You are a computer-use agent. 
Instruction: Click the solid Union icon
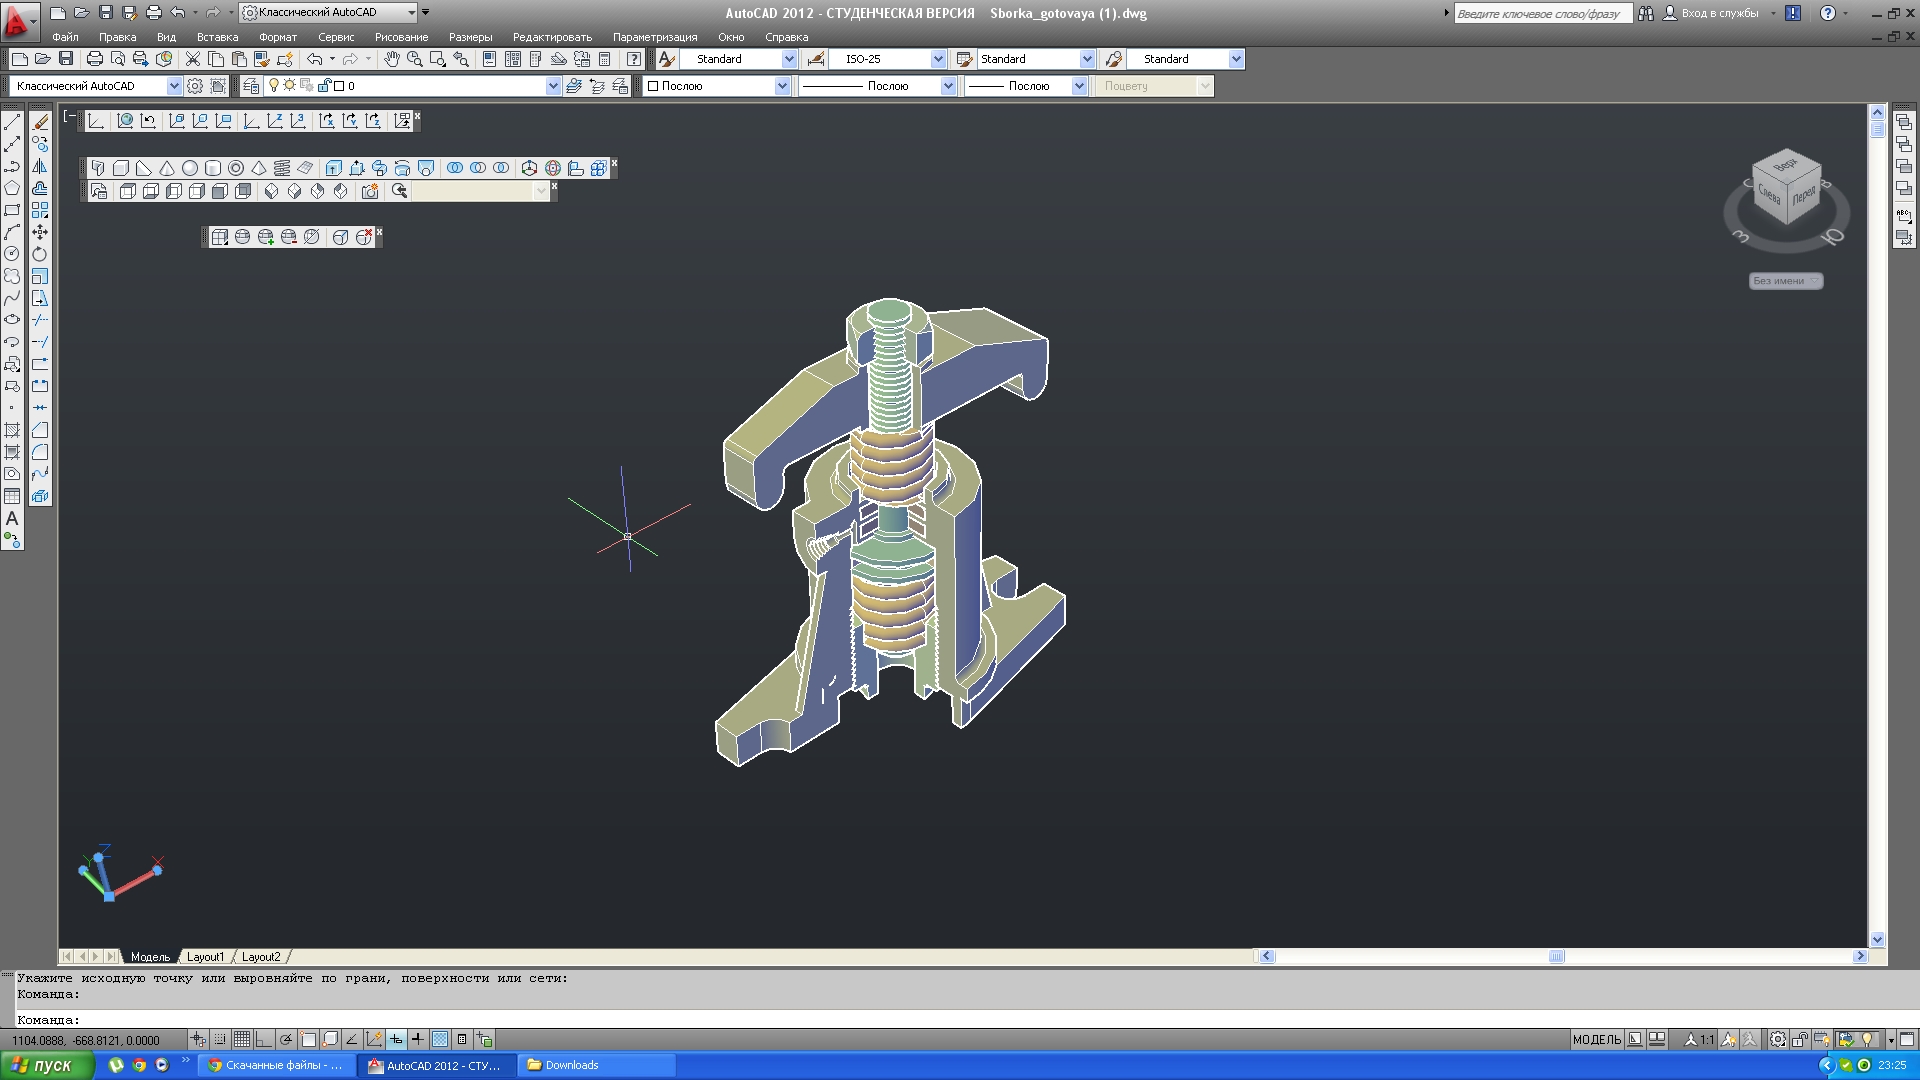[x=455, y=168]
